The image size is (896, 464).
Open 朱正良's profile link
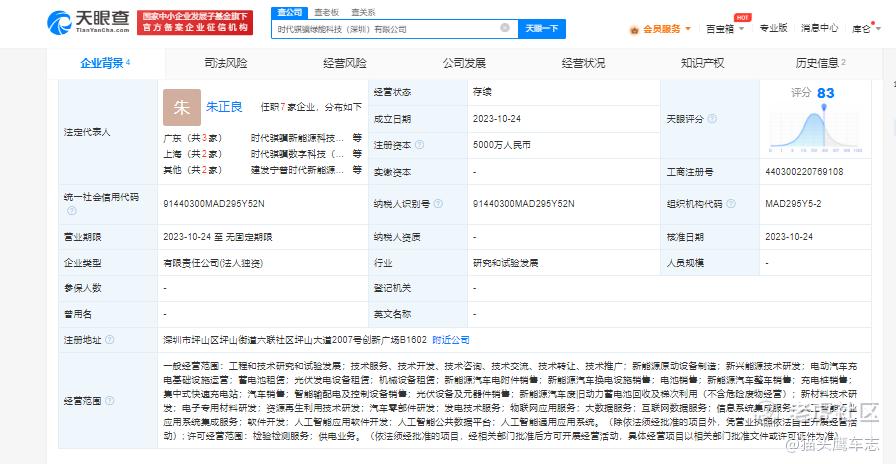[x=224, y=107]
